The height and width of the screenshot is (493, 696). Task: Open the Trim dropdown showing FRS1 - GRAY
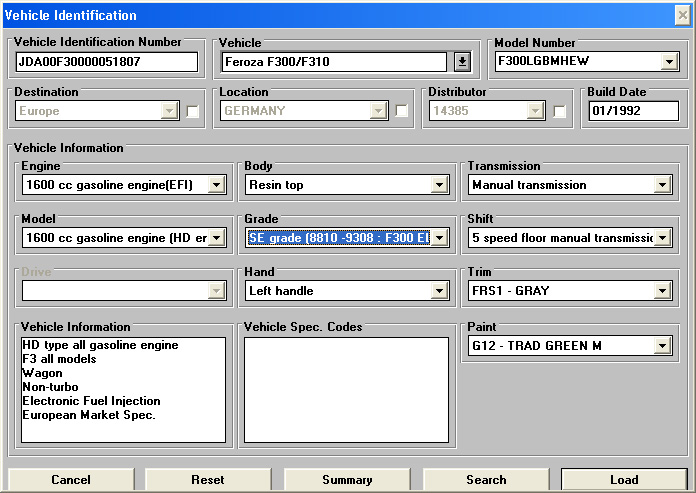[x=662, y=291]
